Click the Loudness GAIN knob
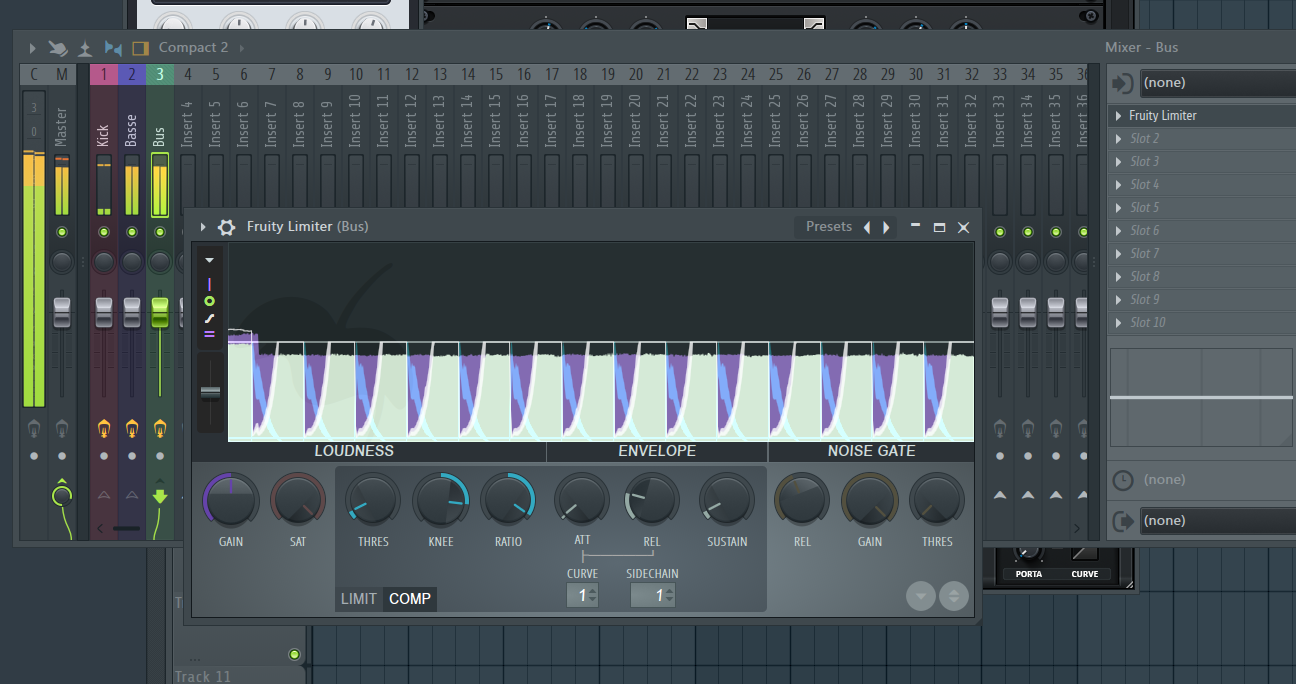Viewport: 1296px width, 684px height. 231,500
